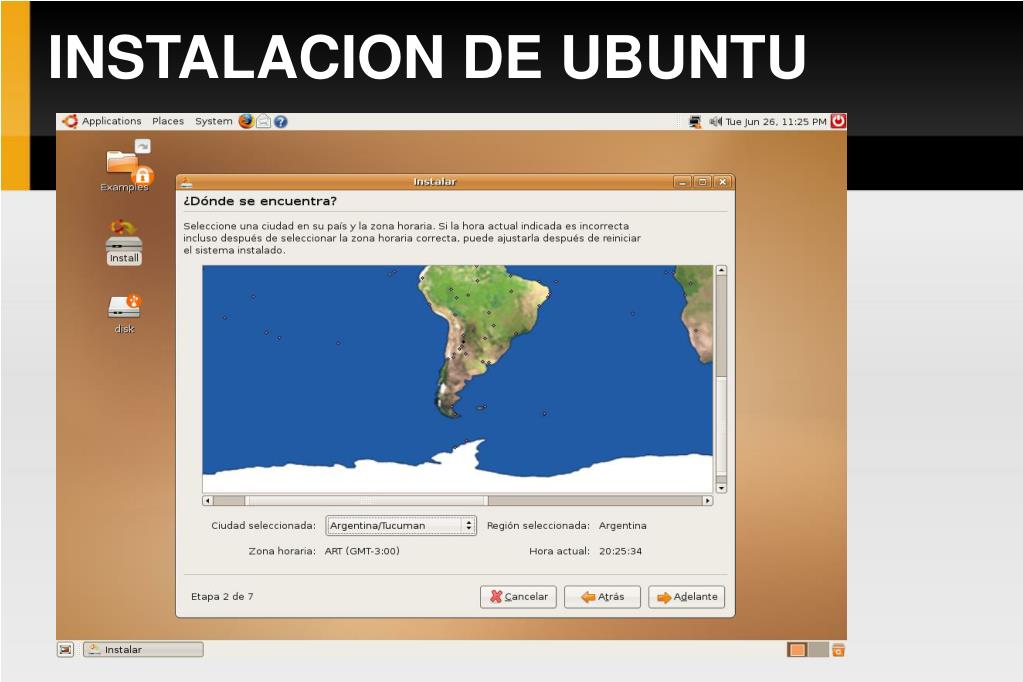Click the Etapa 2 de 7 label
This screenshot has height=682, width=1023.
coord(222,597)
